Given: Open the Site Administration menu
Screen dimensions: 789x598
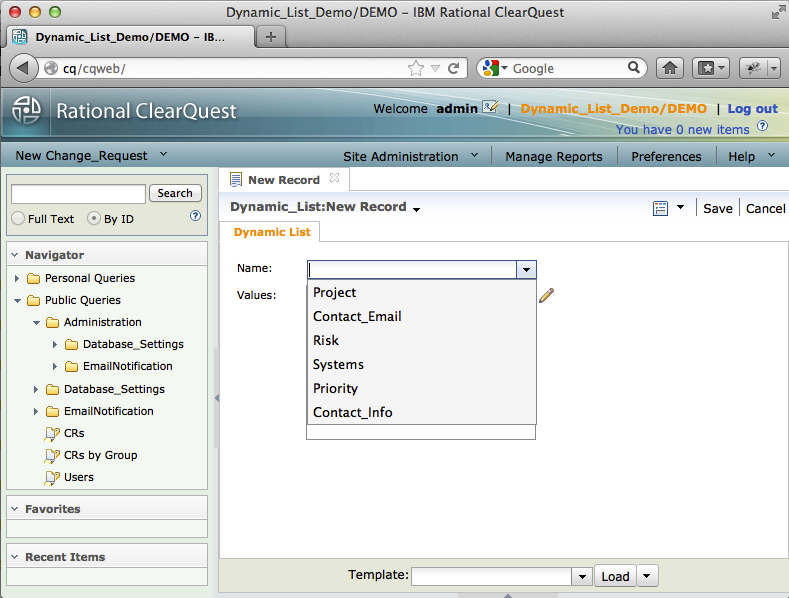Looking at the screenshot, I should coord(410,157).
